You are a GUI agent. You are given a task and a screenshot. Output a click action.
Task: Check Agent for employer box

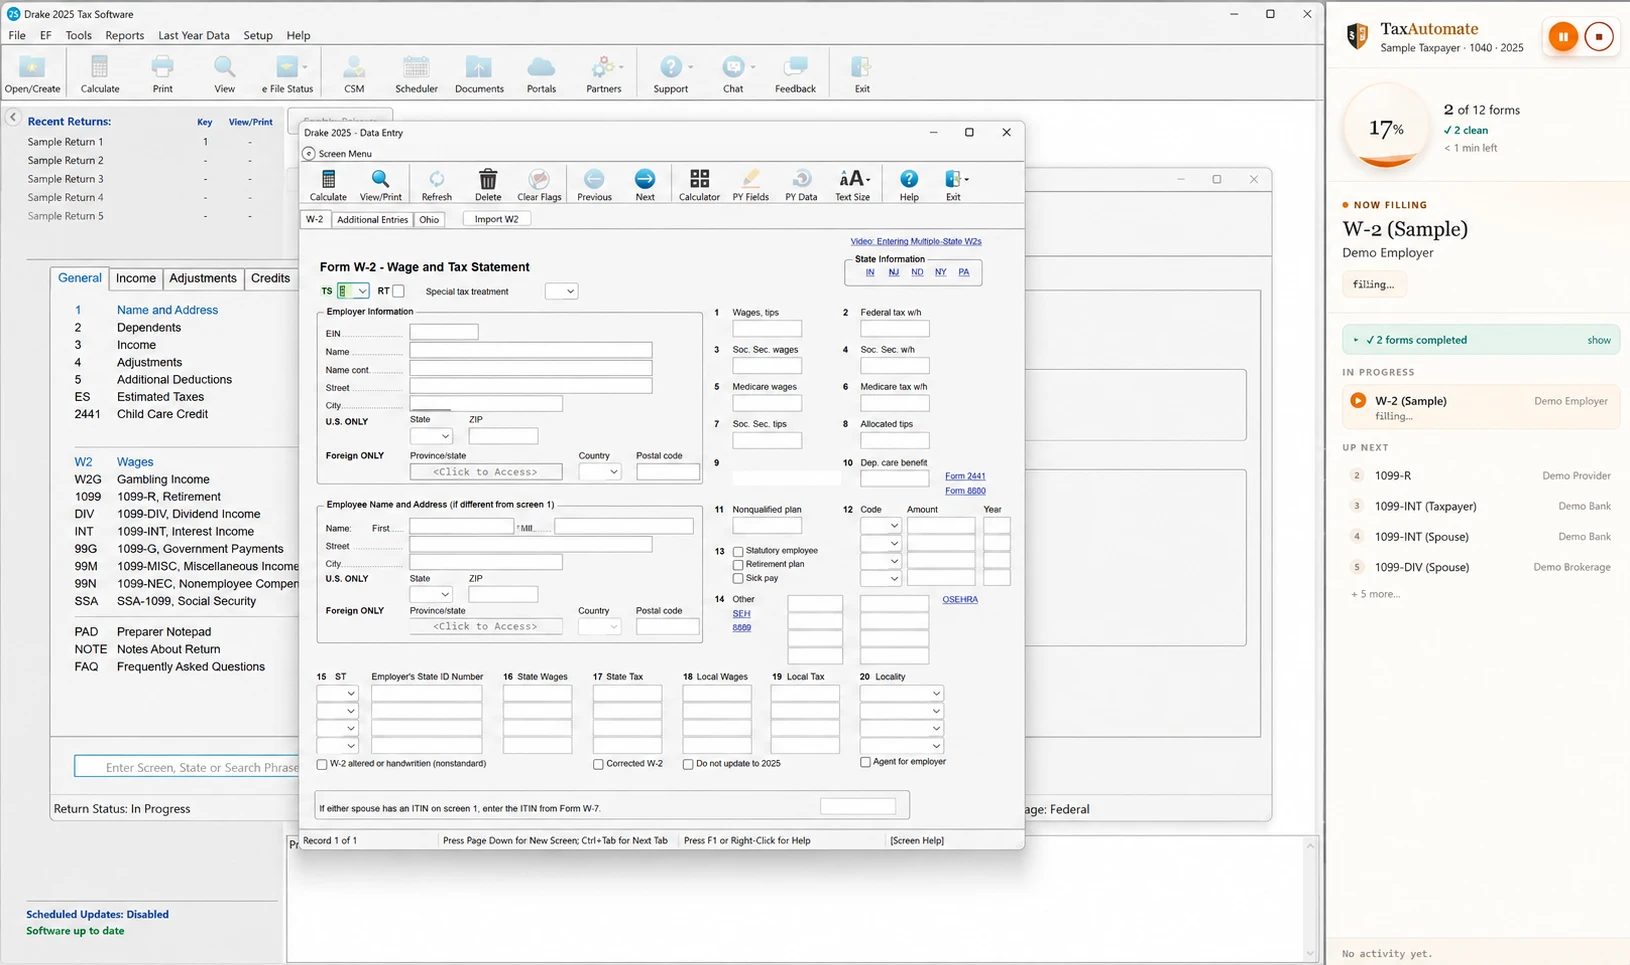pyautogui.click(x=865, y=762)
